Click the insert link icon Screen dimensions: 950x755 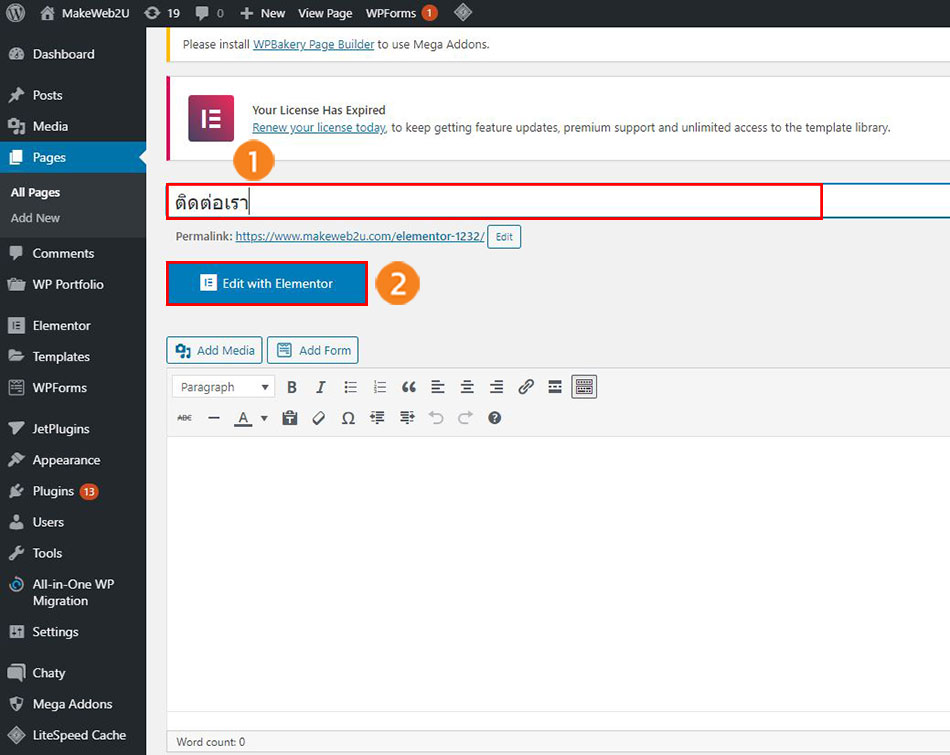(526, 387)
